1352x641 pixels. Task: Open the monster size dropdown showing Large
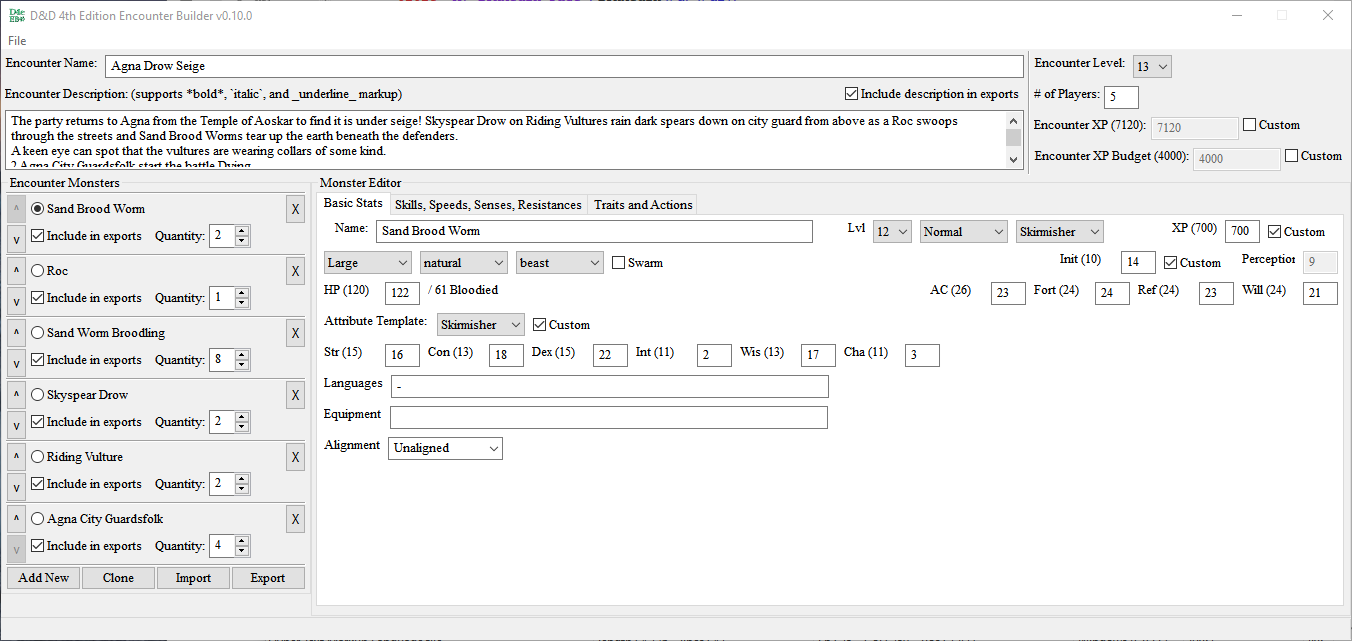click(368, 263)
